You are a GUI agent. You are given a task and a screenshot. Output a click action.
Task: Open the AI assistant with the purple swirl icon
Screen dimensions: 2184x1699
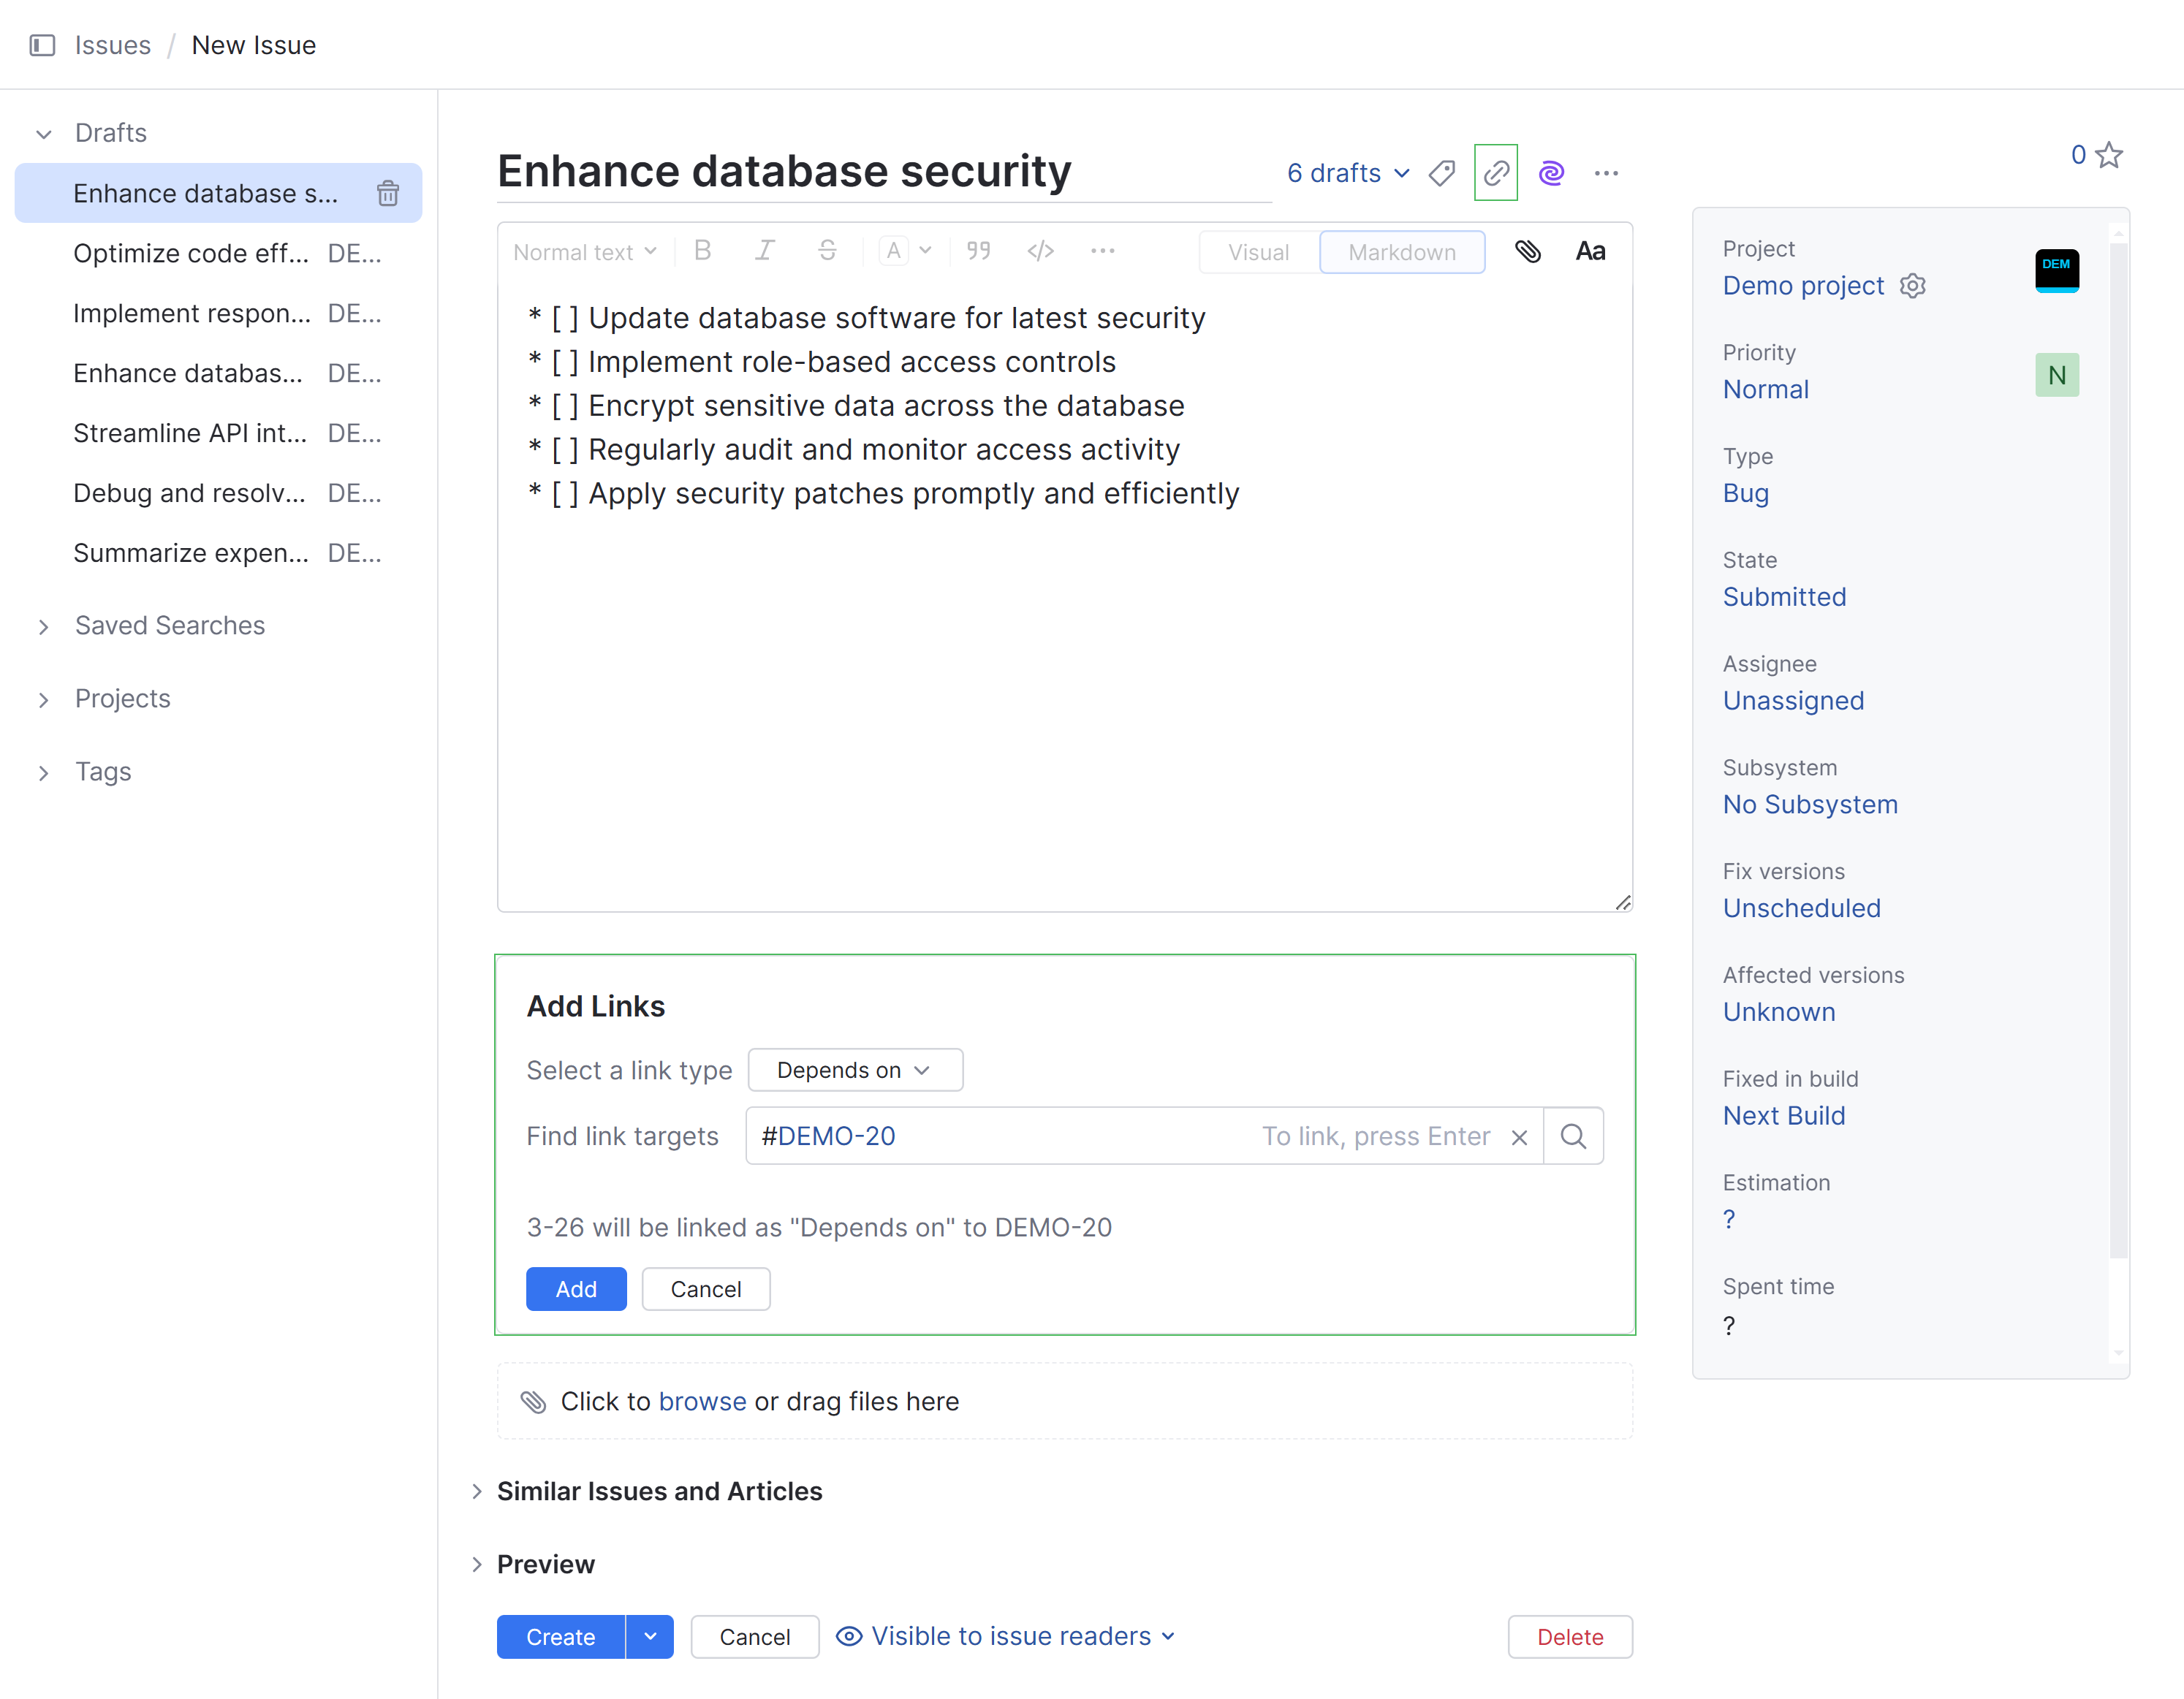click(1552, 173)
